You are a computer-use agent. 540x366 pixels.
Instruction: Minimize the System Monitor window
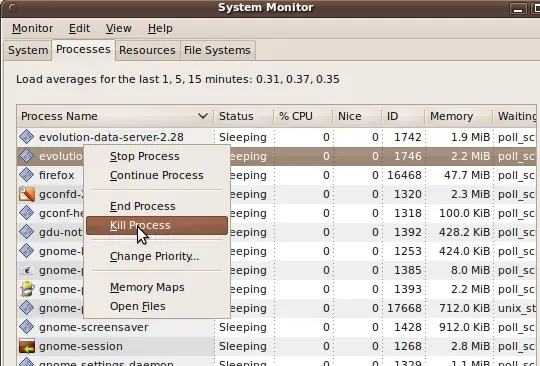pyautogui.click(x=518, y=9)
